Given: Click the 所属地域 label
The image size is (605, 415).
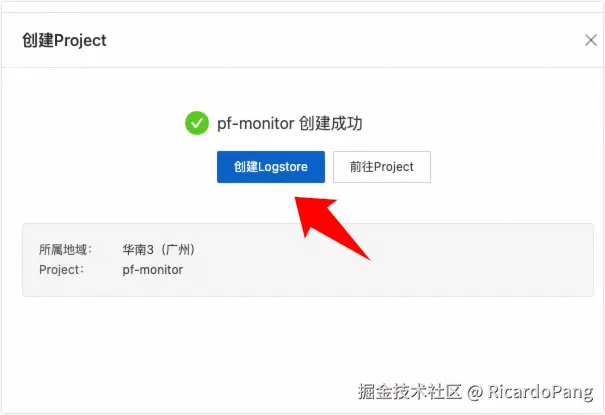Looking at the screenshot, I should (x=65, y=250).
